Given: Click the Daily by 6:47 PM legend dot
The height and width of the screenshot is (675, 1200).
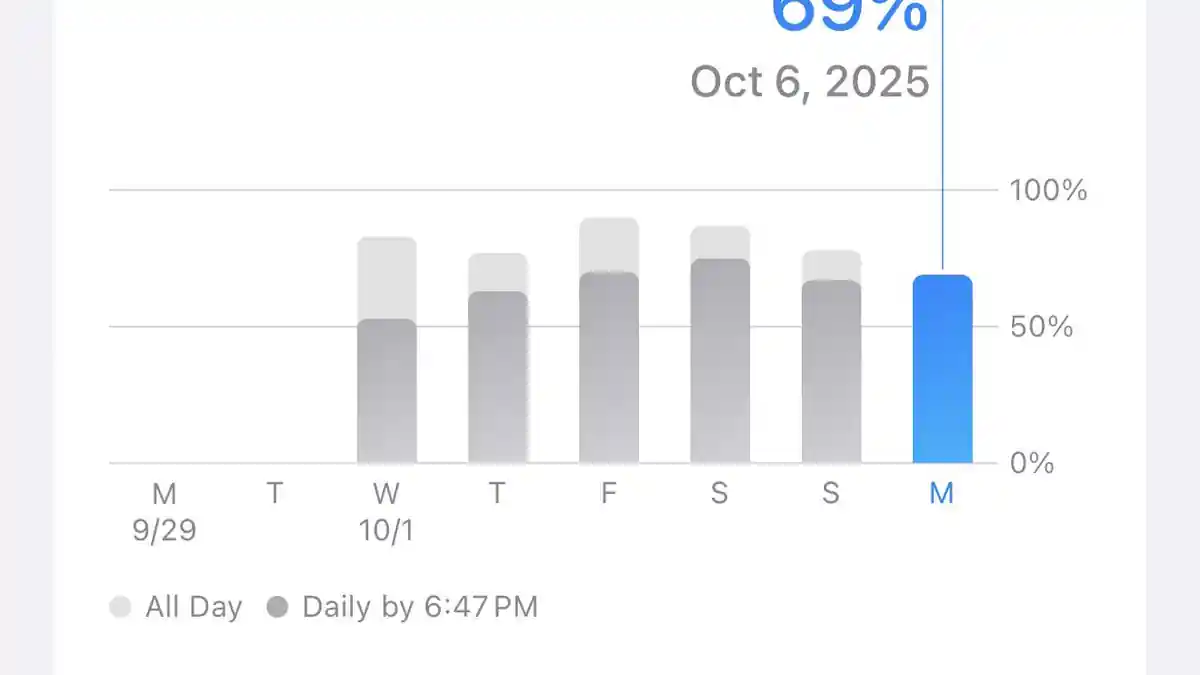Looking at the screenshot, I should click(x=278, y=607).
